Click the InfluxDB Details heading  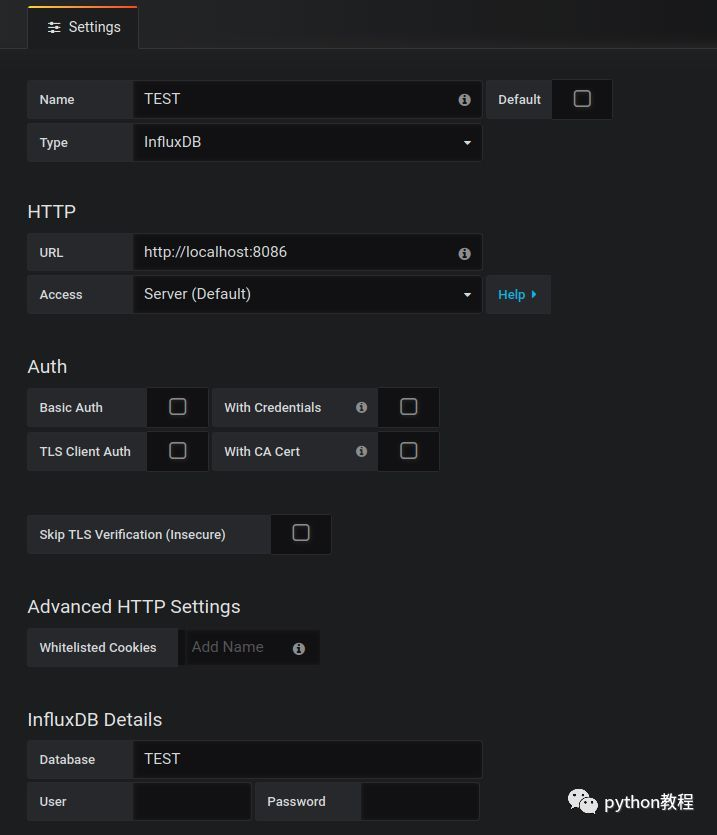point(95,720)
